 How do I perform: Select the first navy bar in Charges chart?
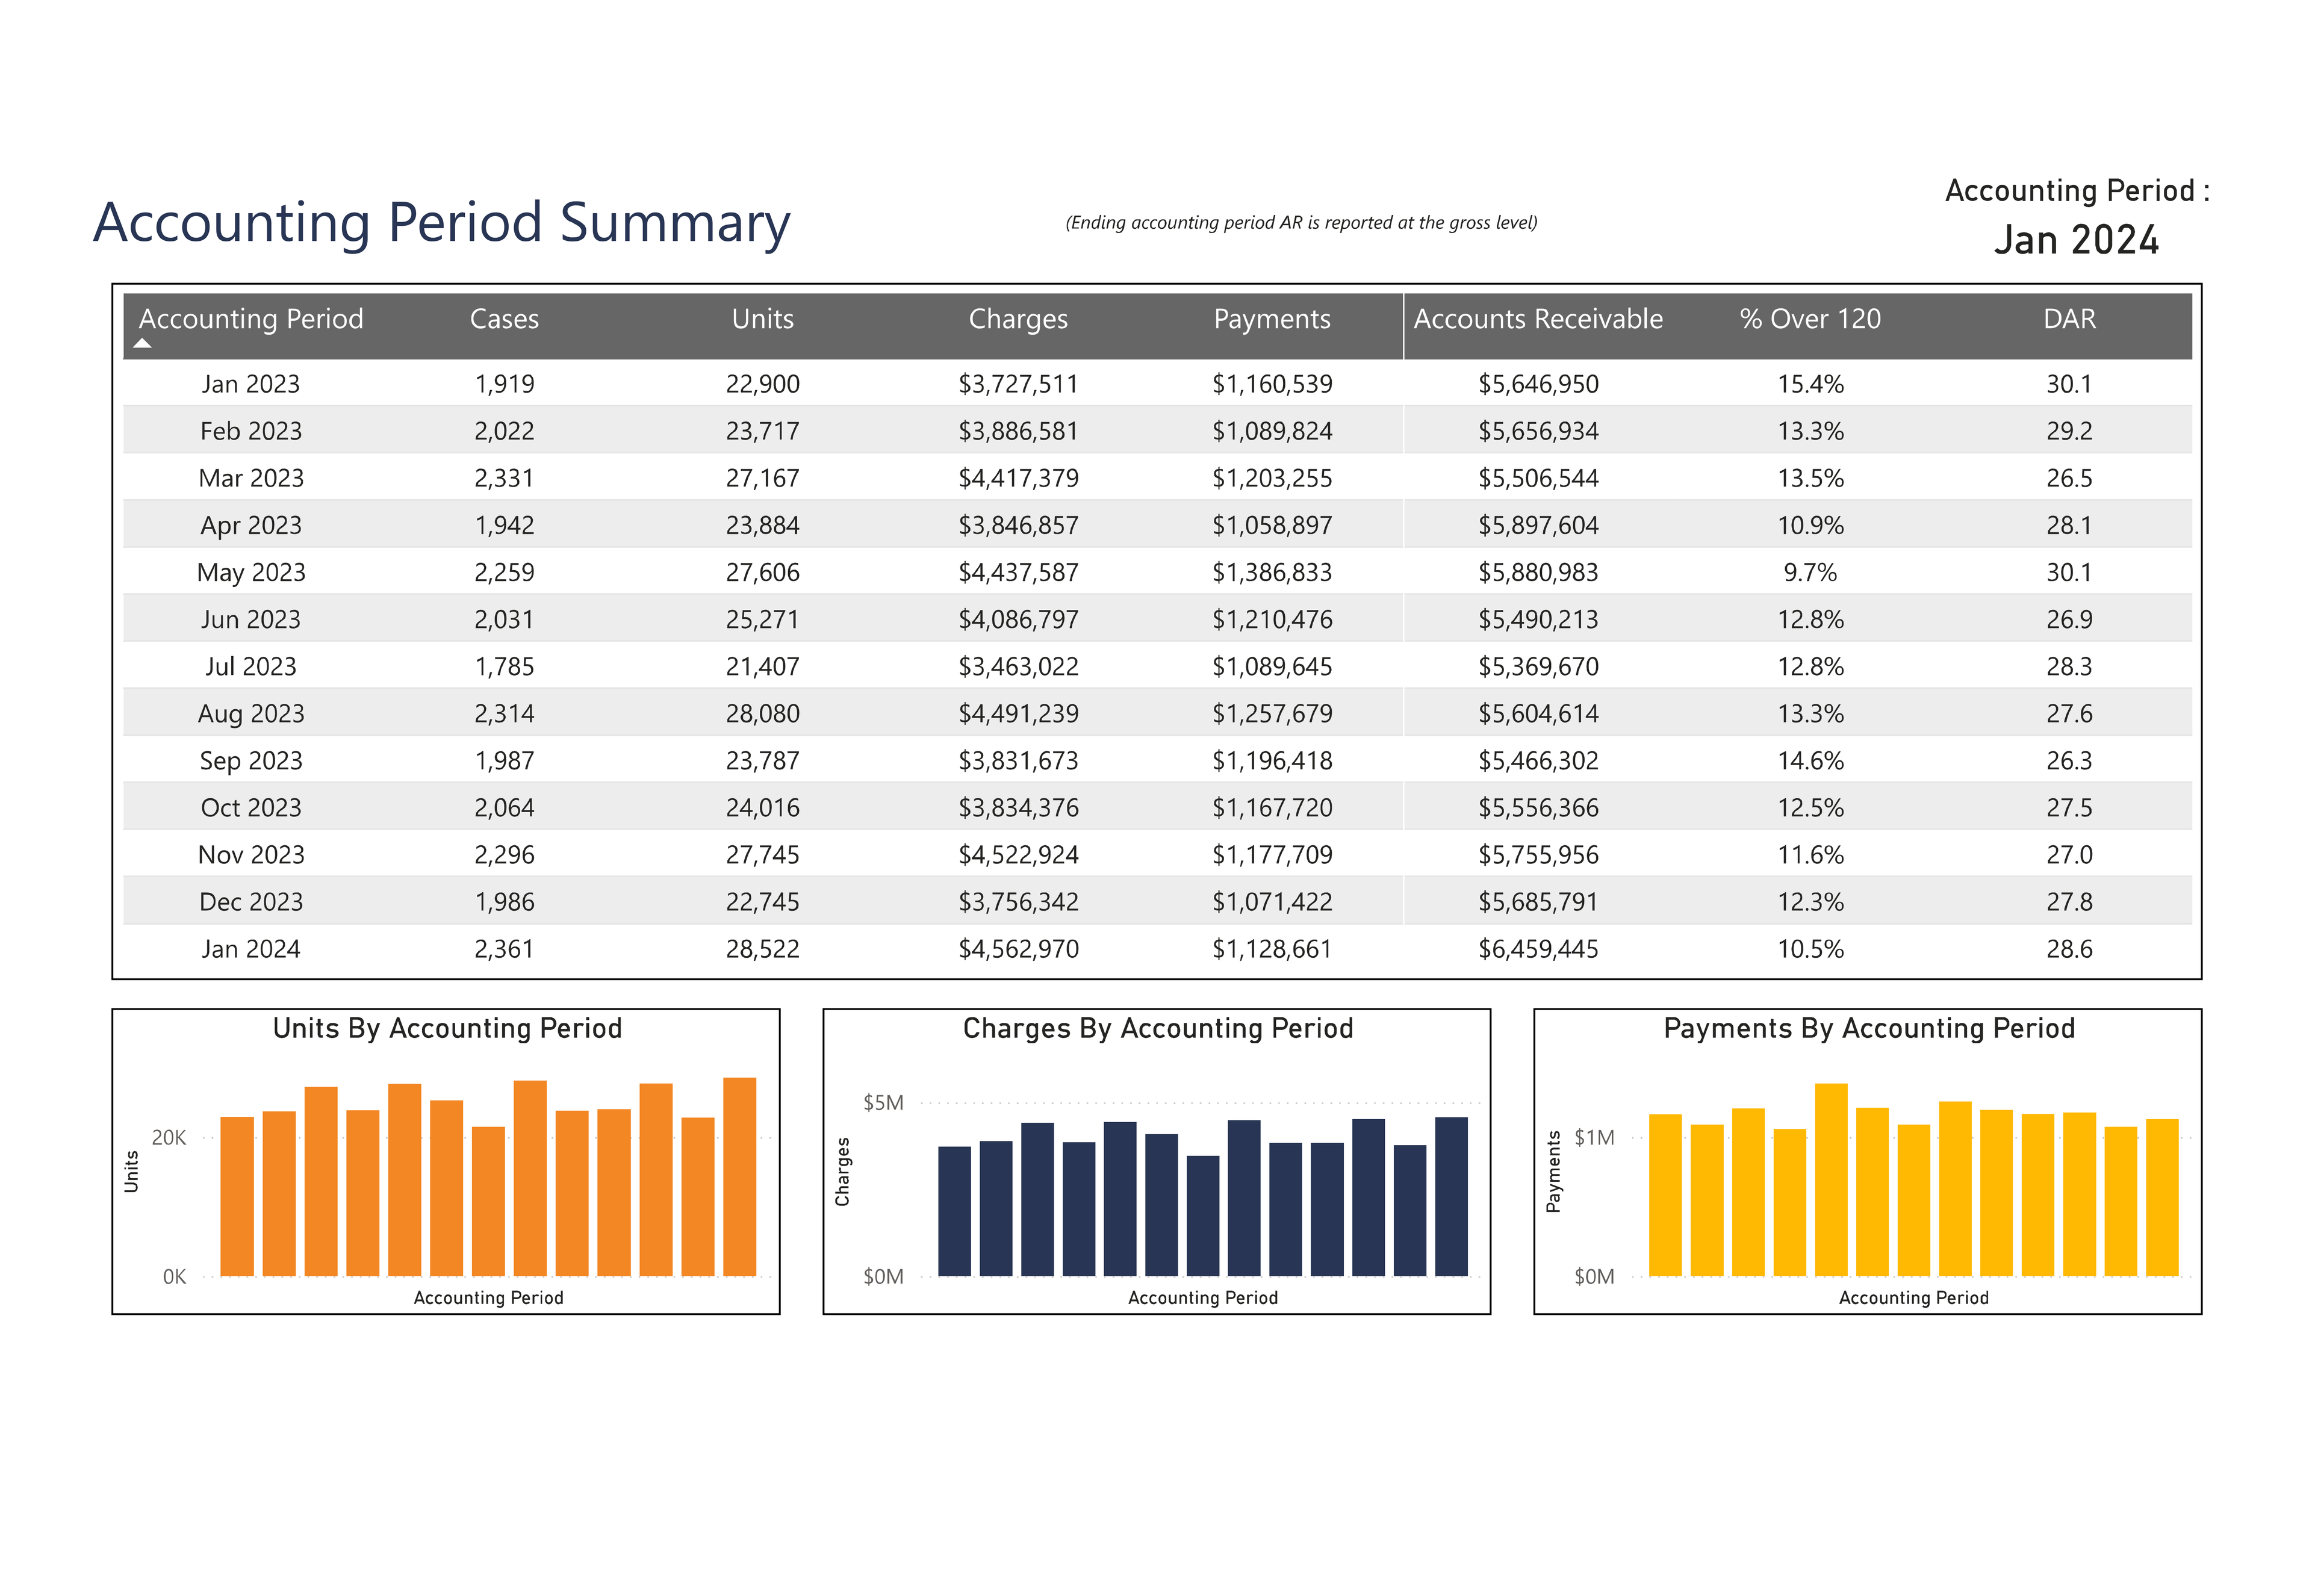(954, 1211)
